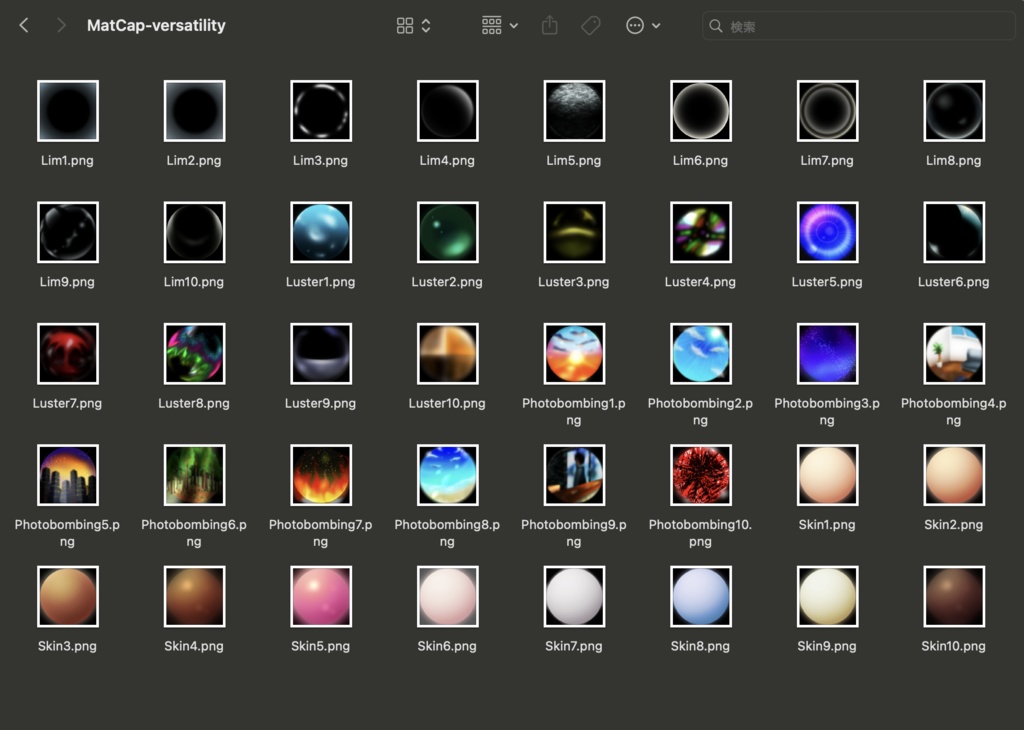Viewport: 1024px width, 730px height.
Task: Open the More actions ellipsis icon
Action: [637, 26]
